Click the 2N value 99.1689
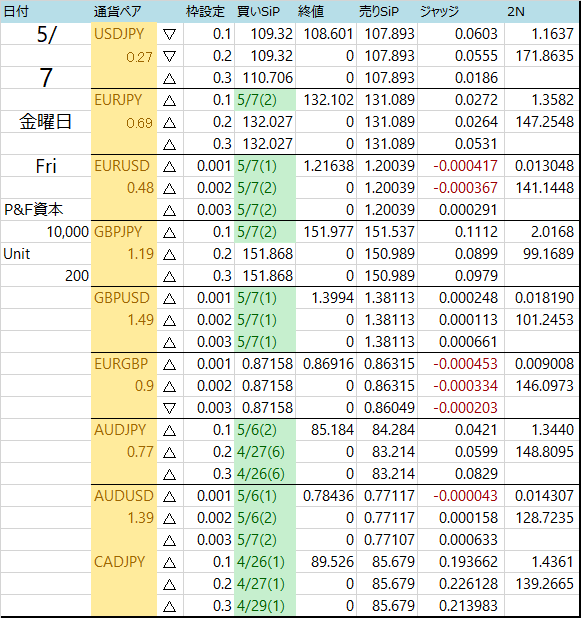 point(548,253)
